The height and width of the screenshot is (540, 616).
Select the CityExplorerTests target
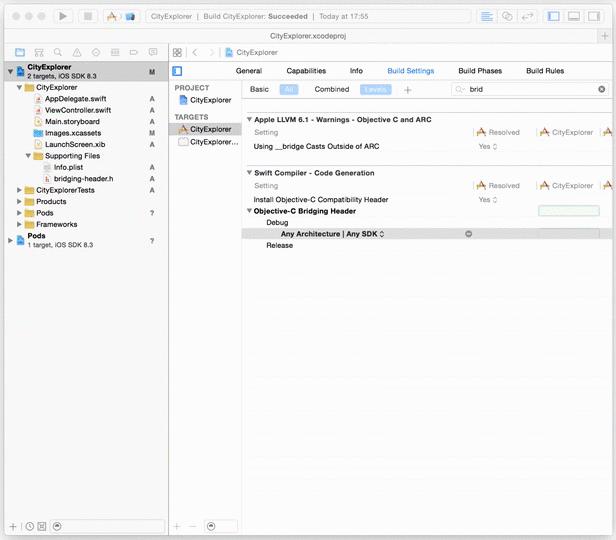208,142
